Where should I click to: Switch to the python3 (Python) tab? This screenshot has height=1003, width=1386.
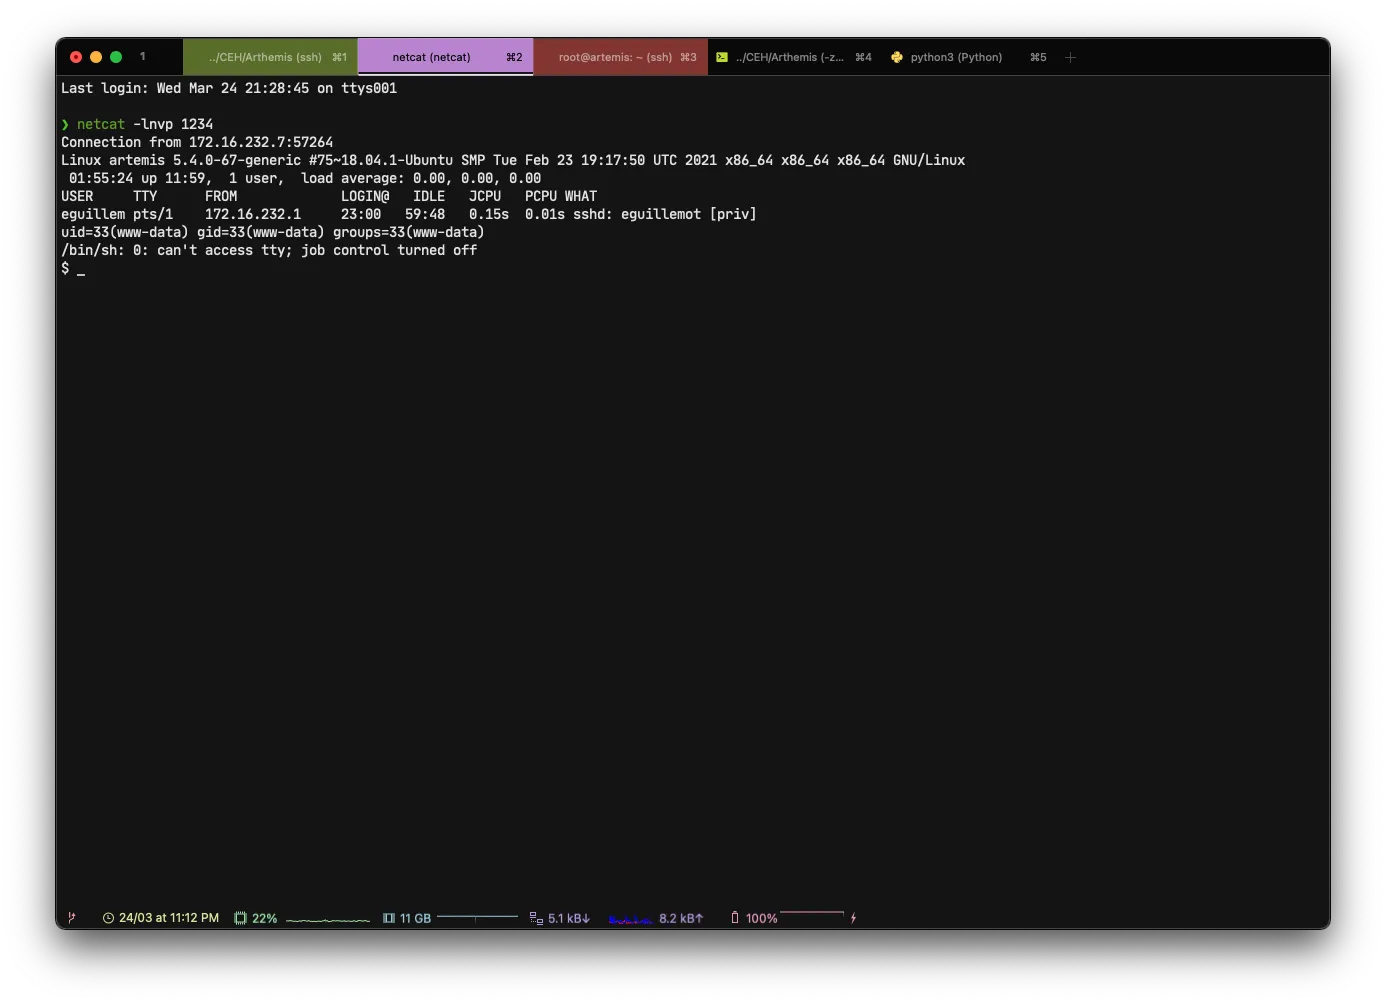956,57
